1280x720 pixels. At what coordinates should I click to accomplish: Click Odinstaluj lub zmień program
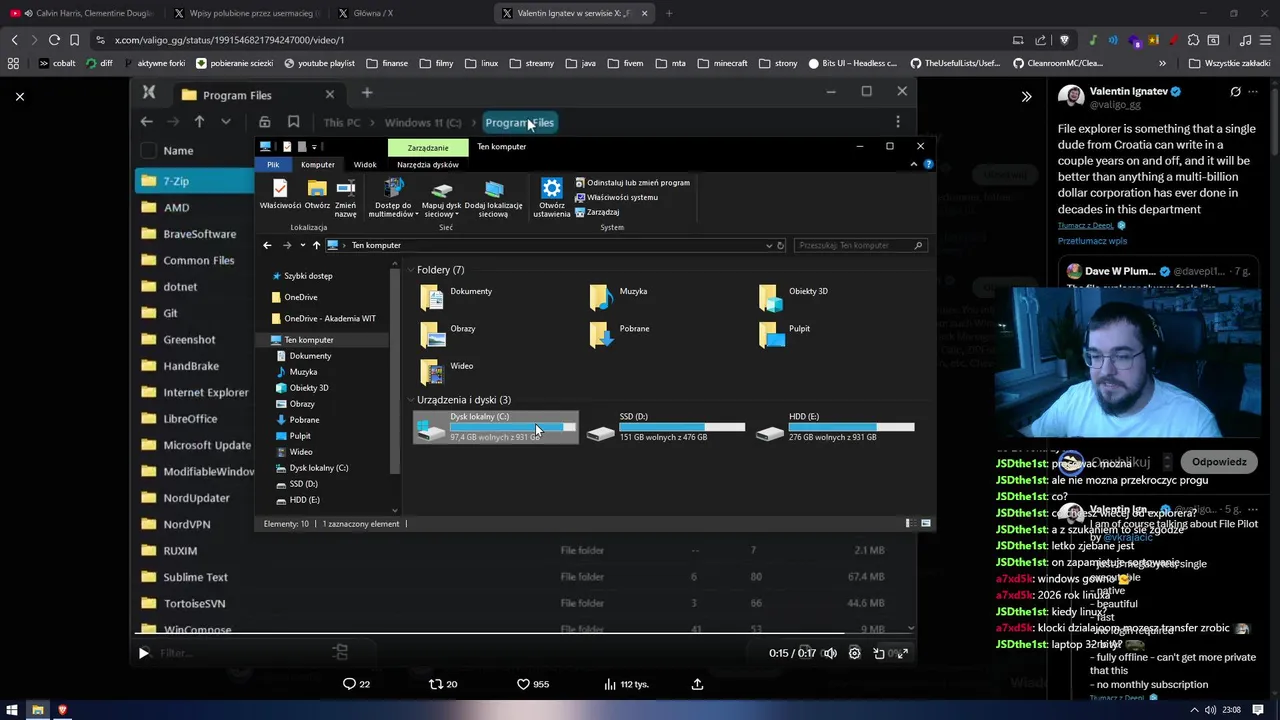pyautogui.click(x=633, y=183)
